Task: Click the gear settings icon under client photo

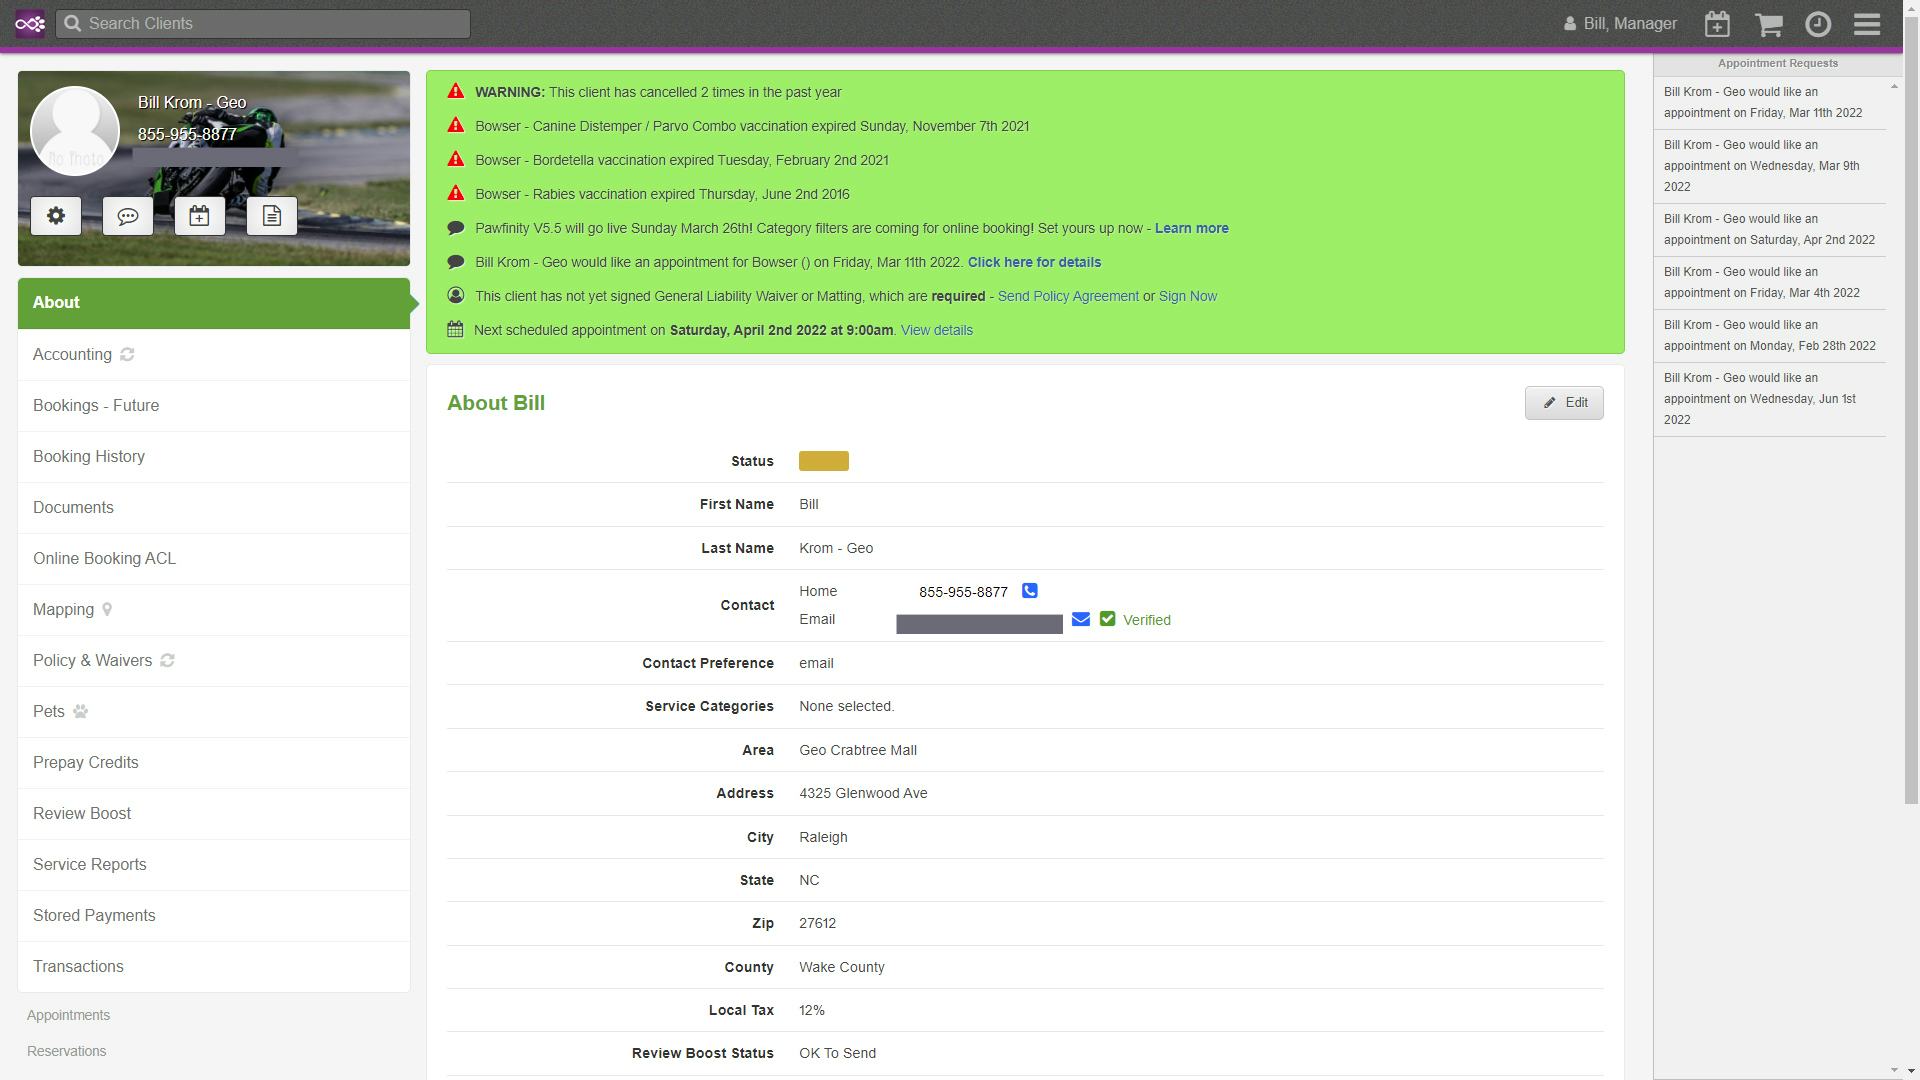Action: pos(56,216)
